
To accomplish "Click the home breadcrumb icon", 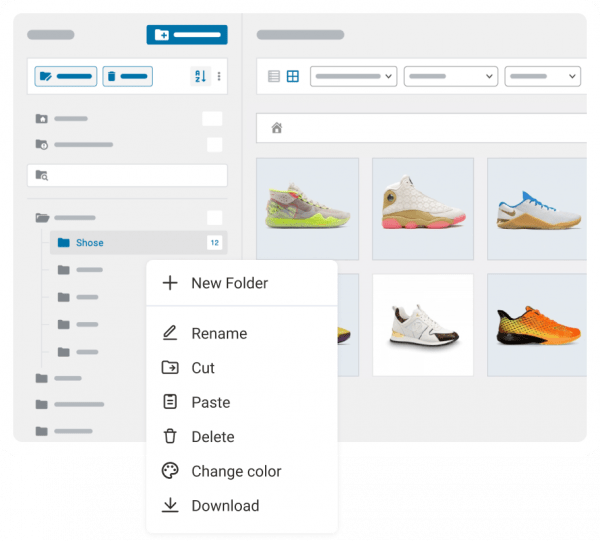I will (x=277, y=128).
